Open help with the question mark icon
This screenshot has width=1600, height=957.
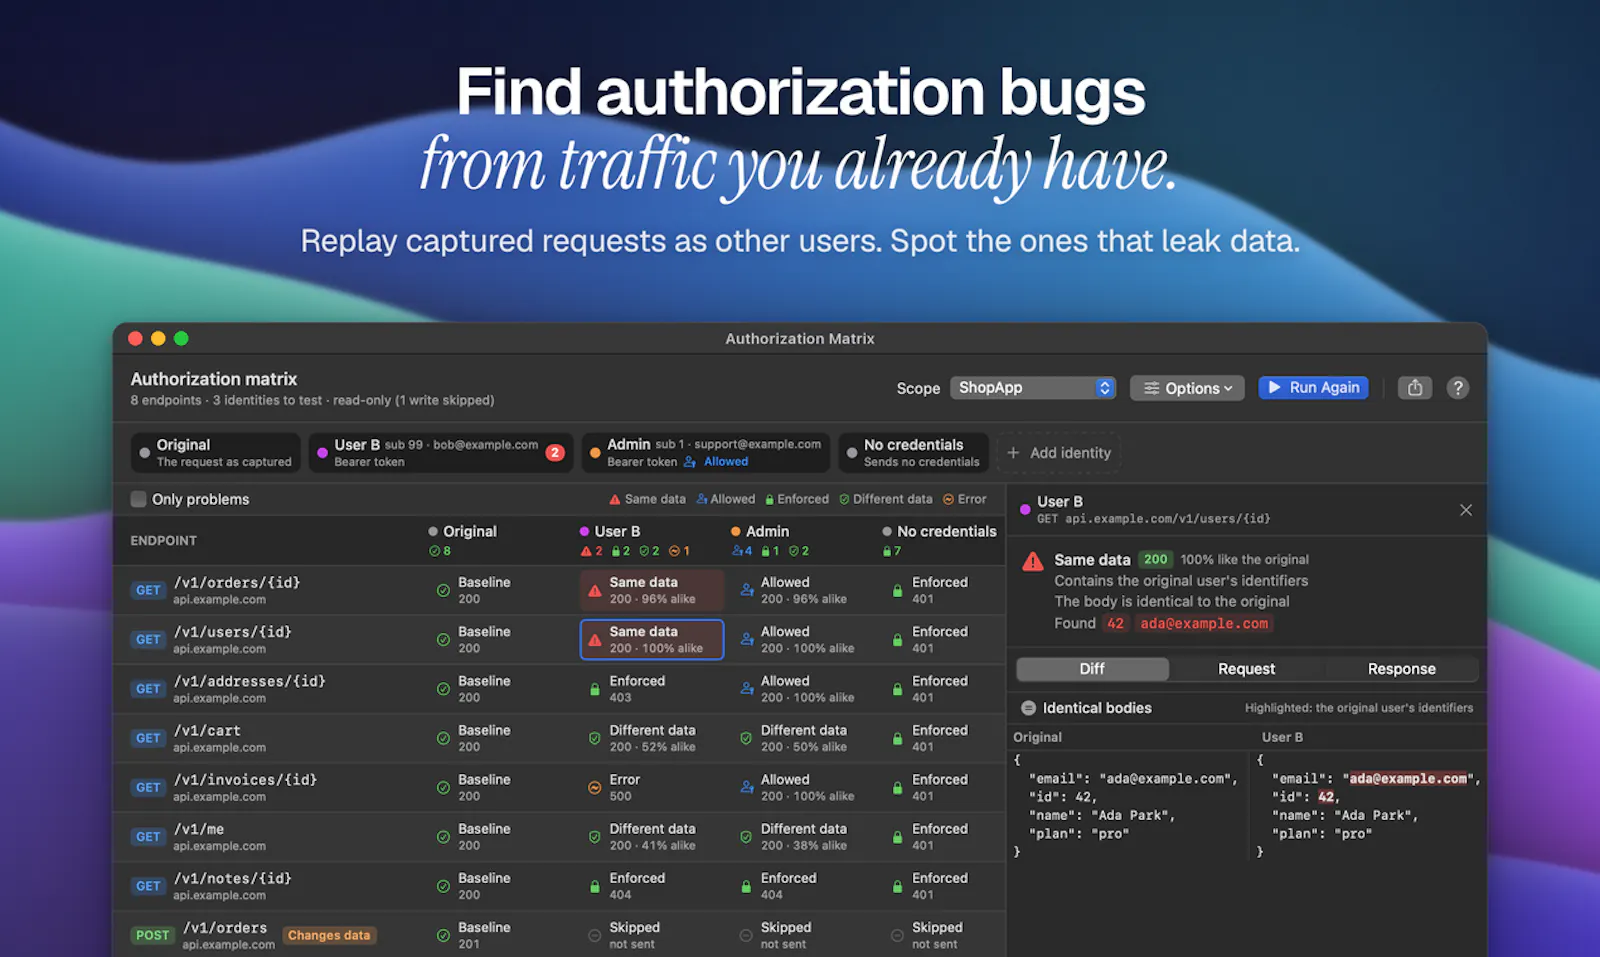[x=1458, y=388]
